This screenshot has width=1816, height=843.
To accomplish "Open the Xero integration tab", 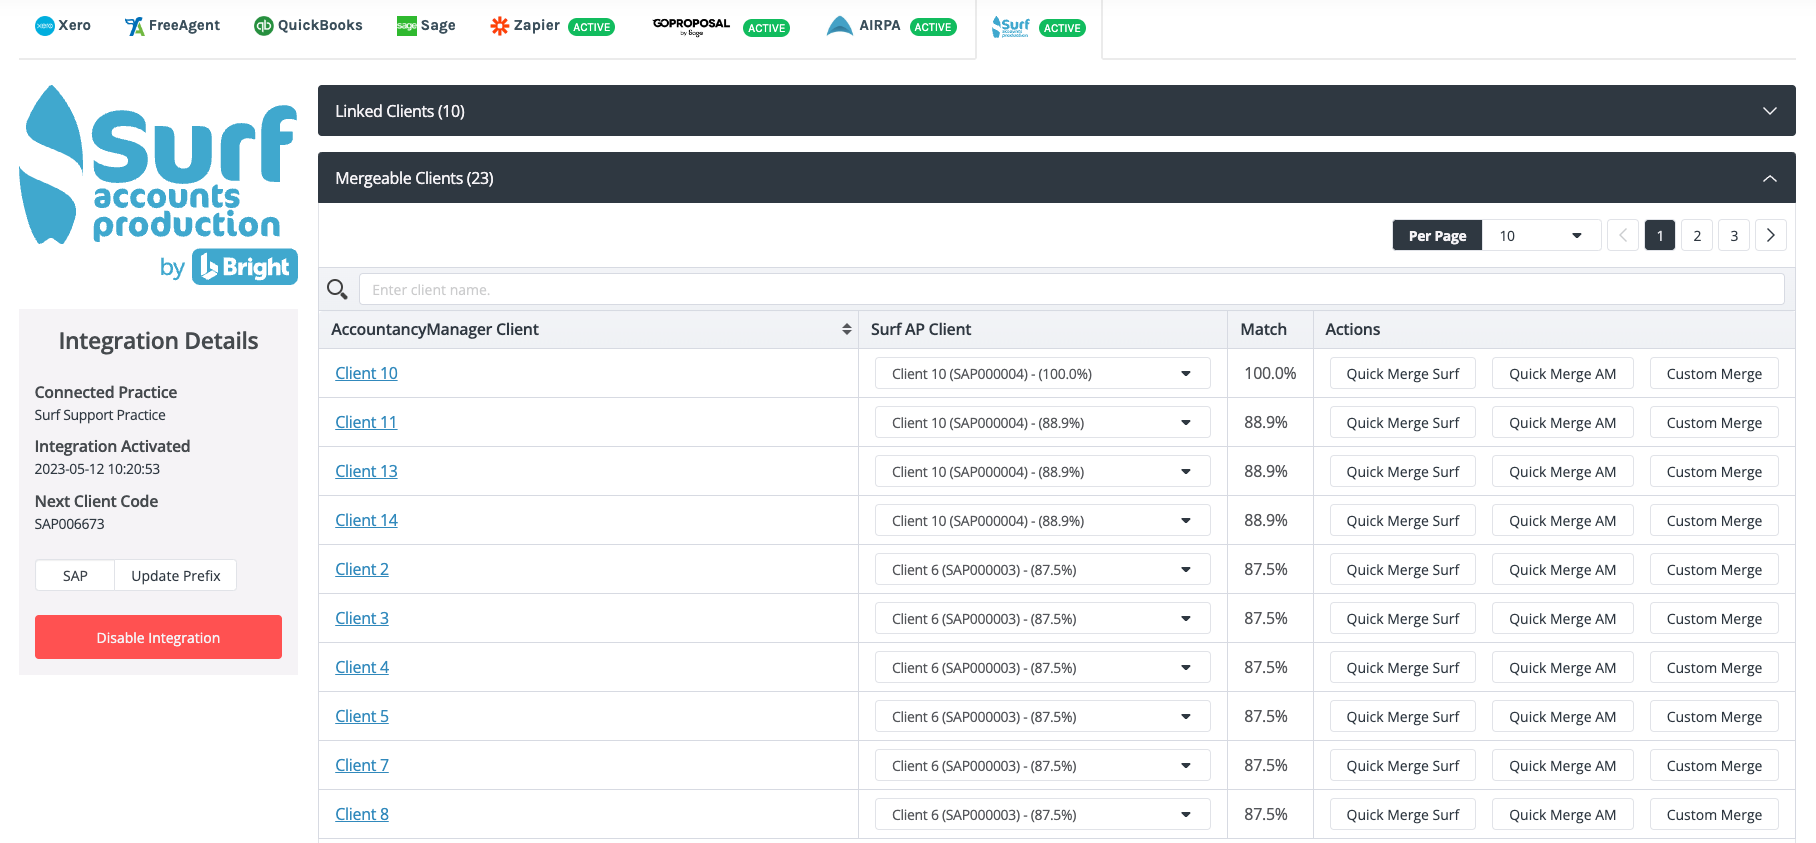I will [63, 26].
